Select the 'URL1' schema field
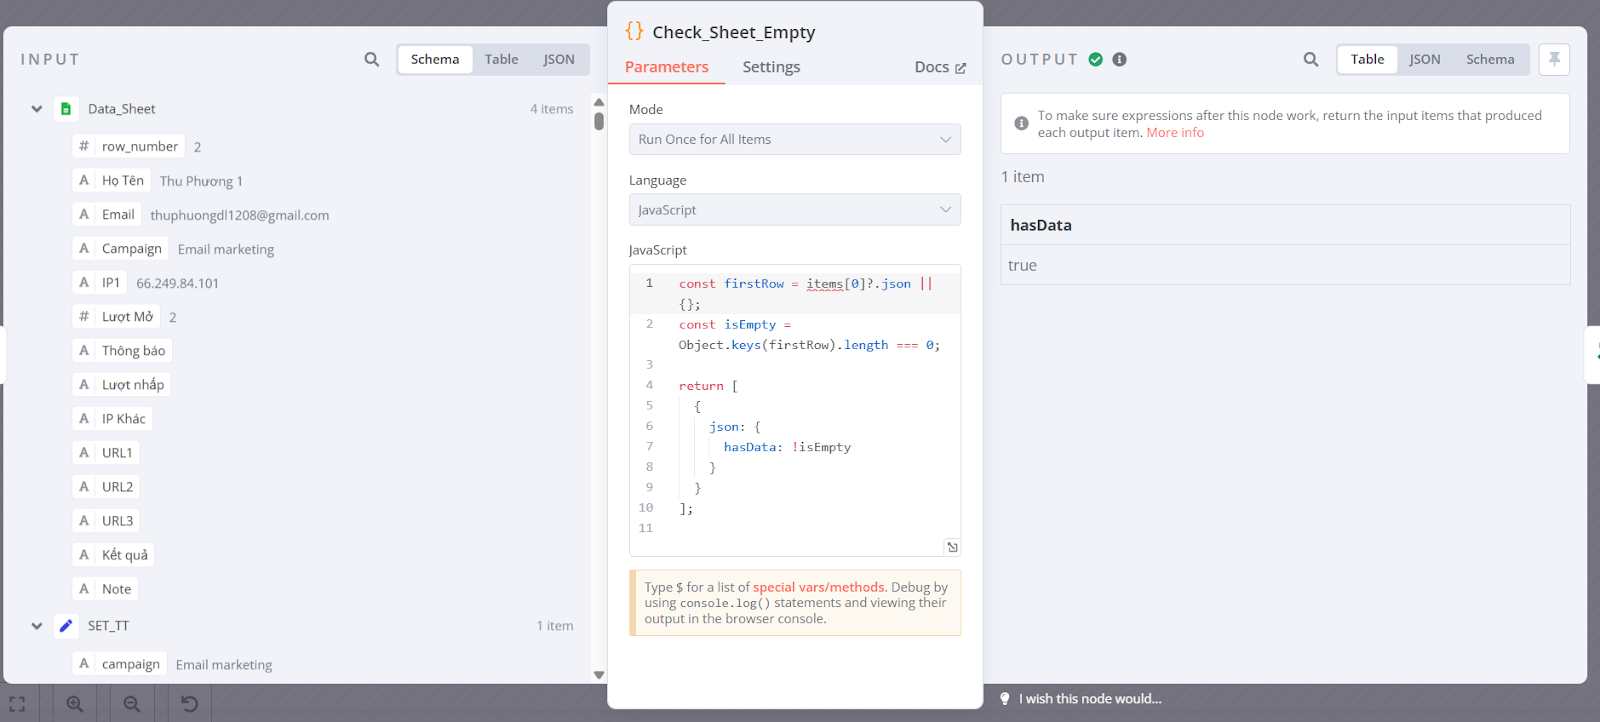The width and height of the screenshot is (1600, 722). pyautogui.click(x=105, y=452)
